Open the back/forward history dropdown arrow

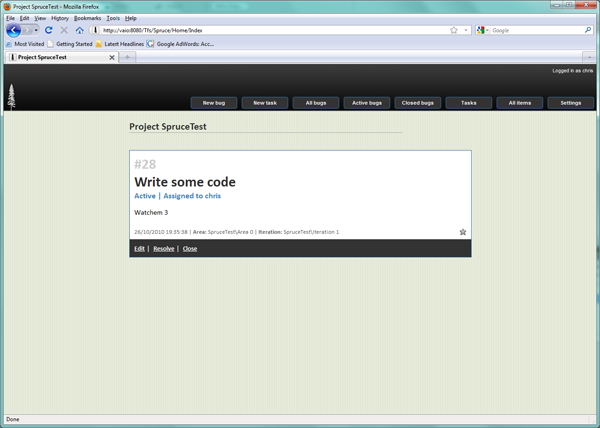[36, 30]
